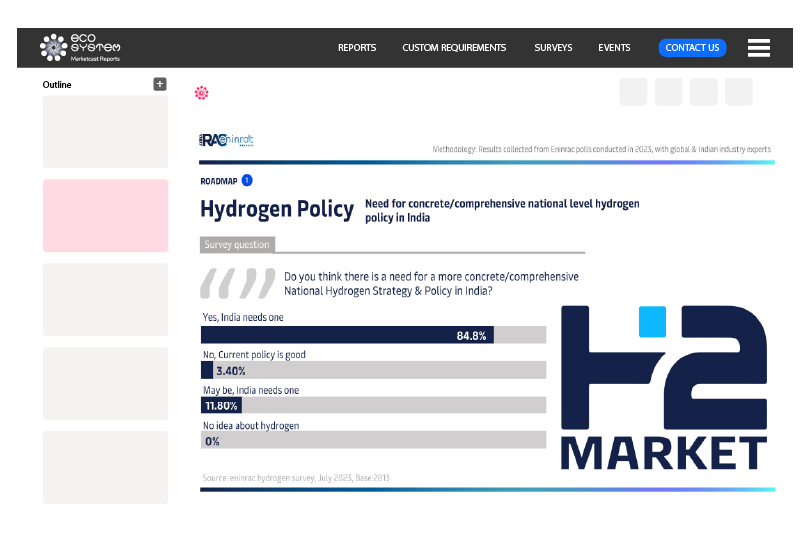Open the hamburger menu in the header
This screenshot has width=810, height=536.
pos(758,47)
